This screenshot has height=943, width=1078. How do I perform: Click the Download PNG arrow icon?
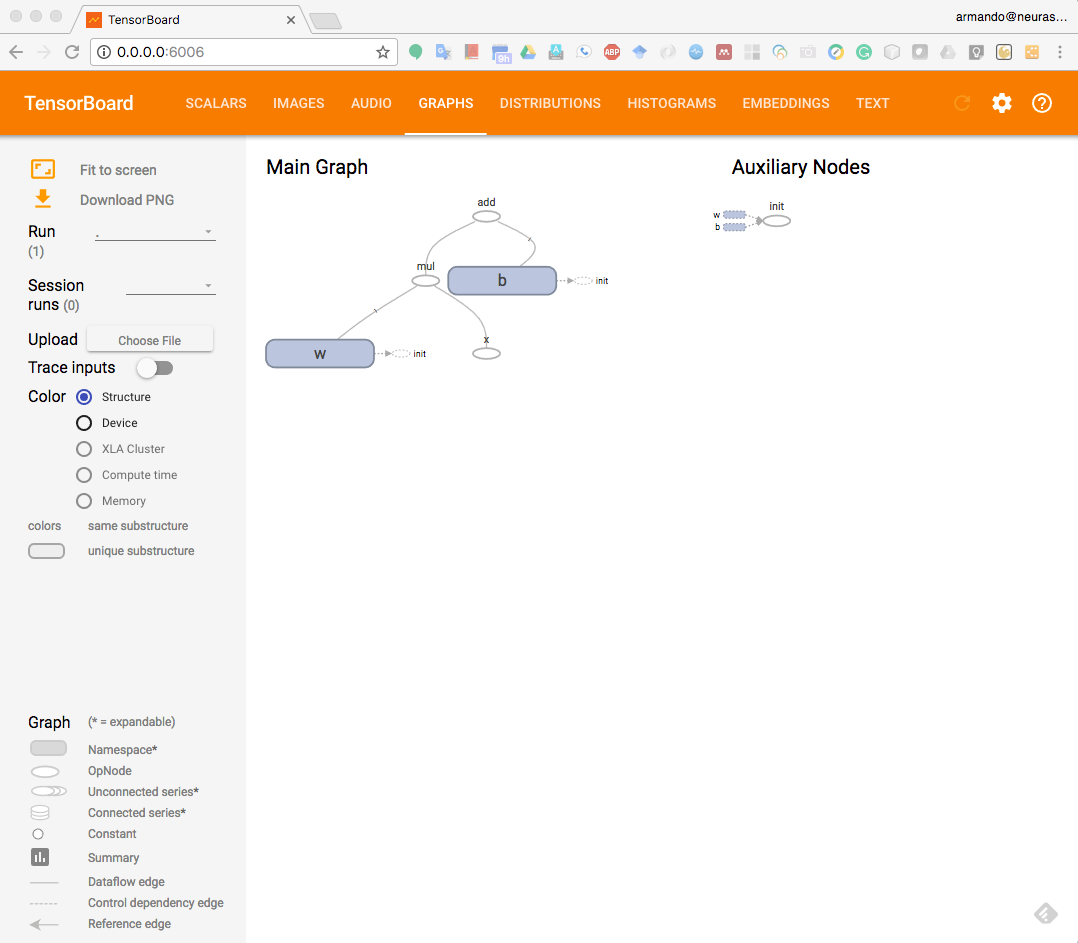point(43,199)
